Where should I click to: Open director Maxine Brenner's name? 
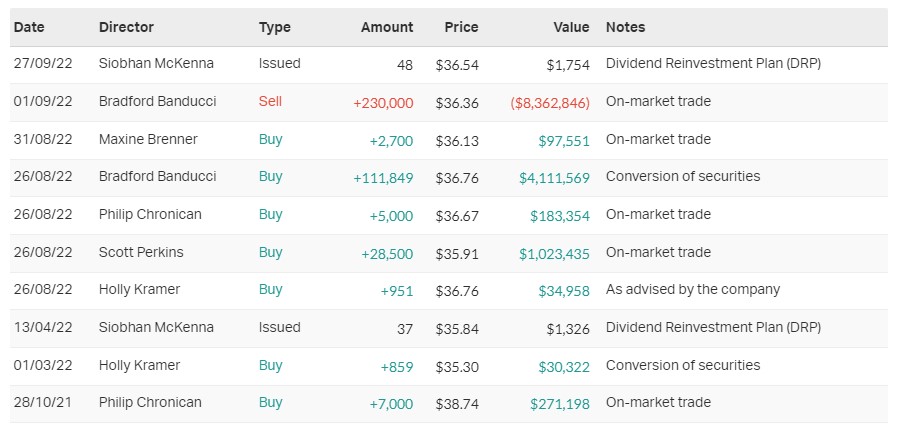[148, 139]
